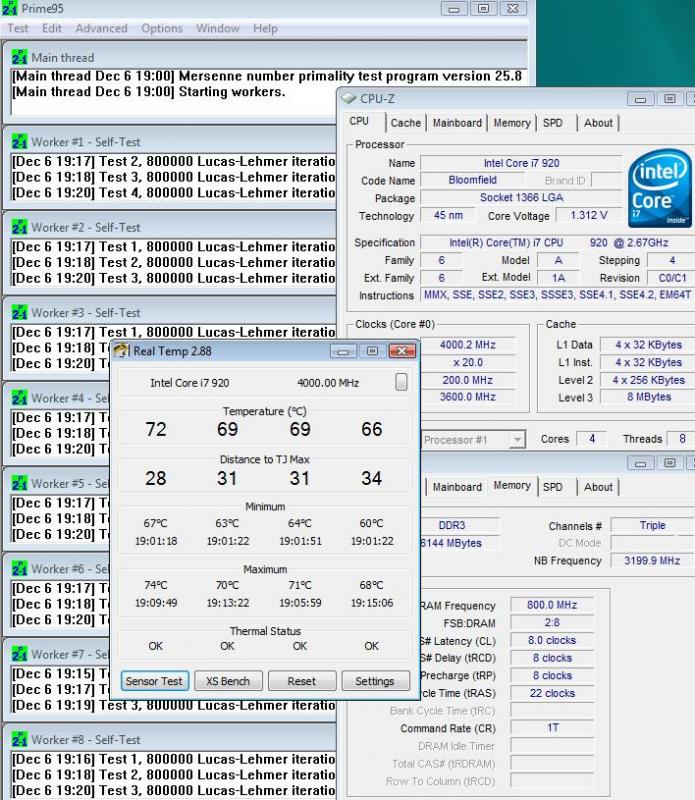This screenshot has width=695, height=800.
Task: Click the Worker #1 Self-Test icon
Action: [20, 142]
